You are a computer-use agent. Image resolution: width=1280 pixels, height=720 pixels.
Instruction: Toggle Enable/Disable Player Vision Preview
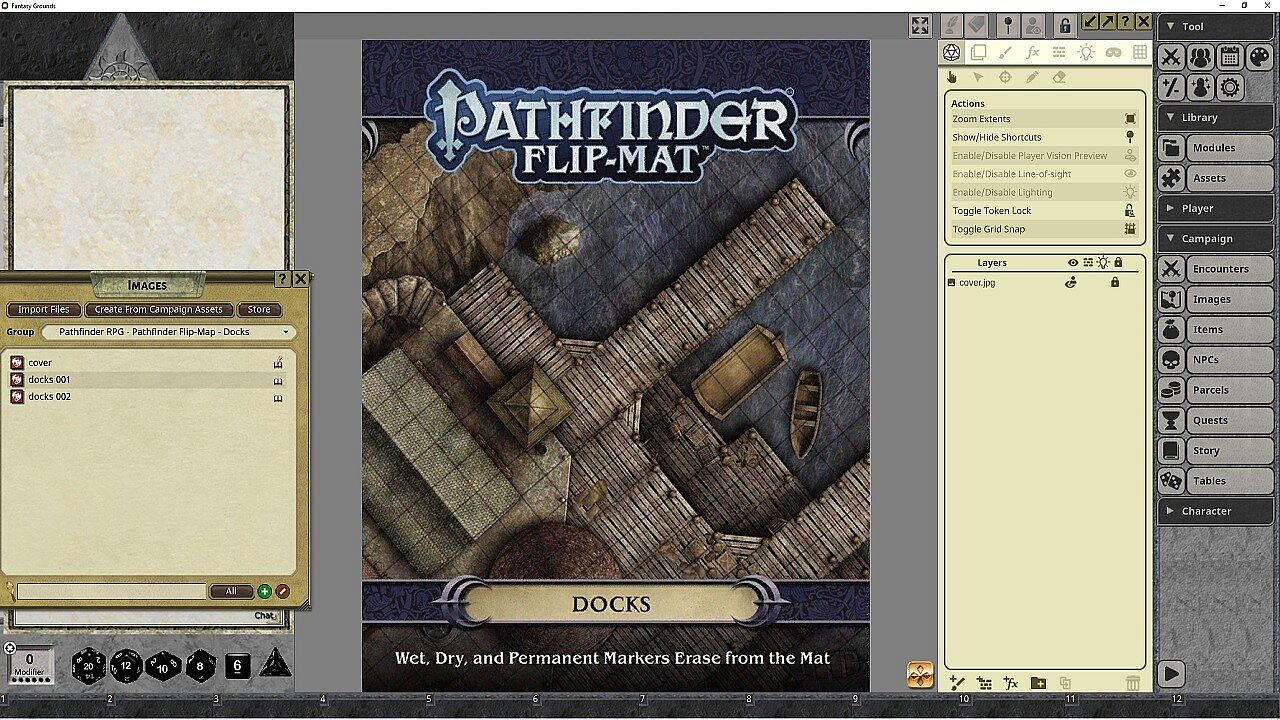pos(1044,156)
